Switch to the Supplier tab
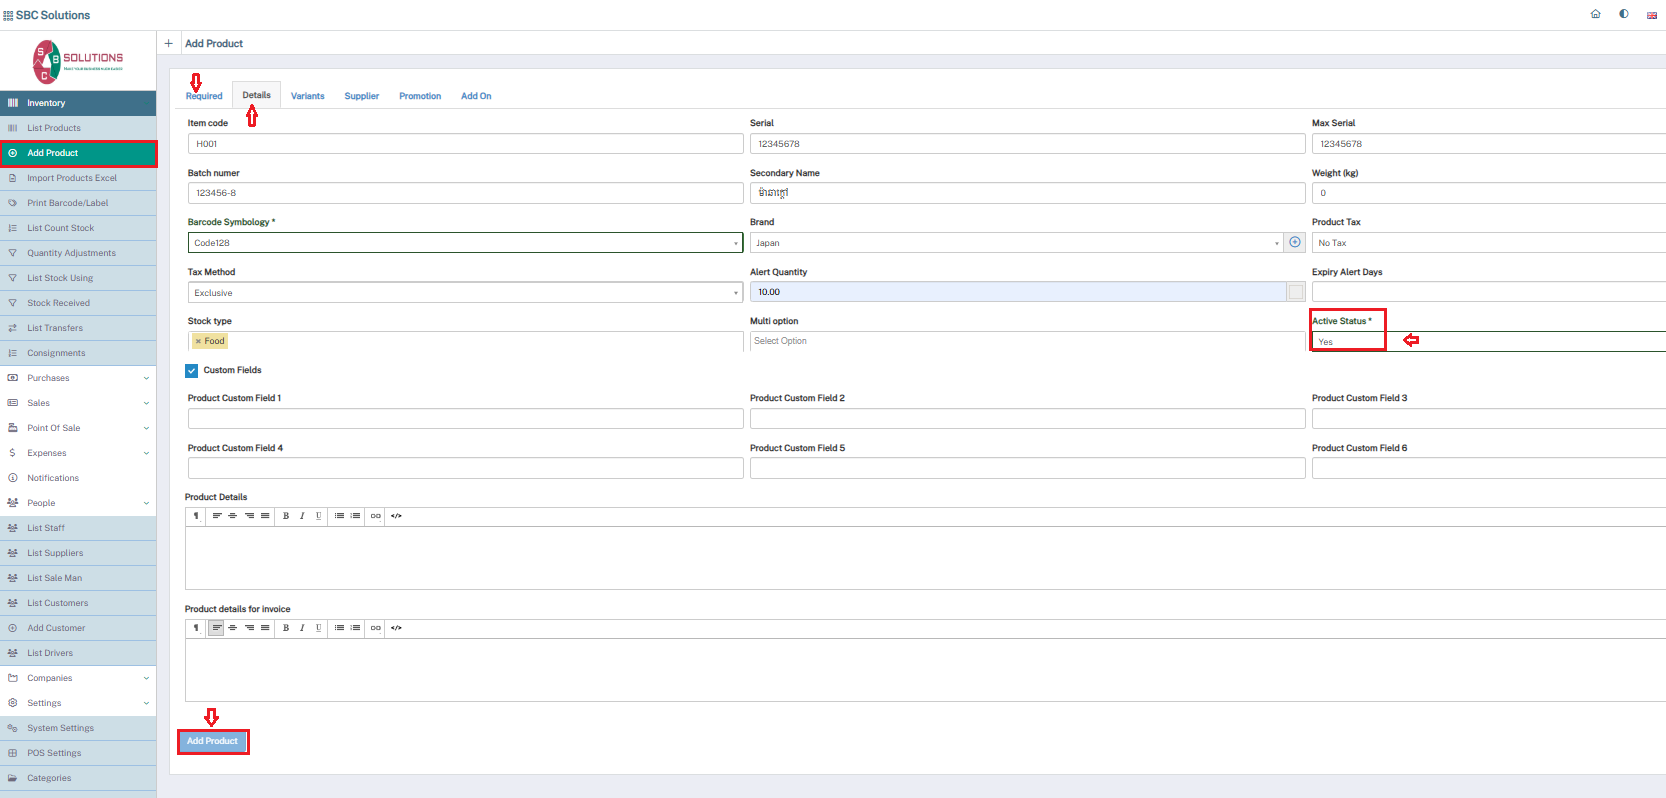The height and width of the screenshot is (798, 1666). [361, 96]
